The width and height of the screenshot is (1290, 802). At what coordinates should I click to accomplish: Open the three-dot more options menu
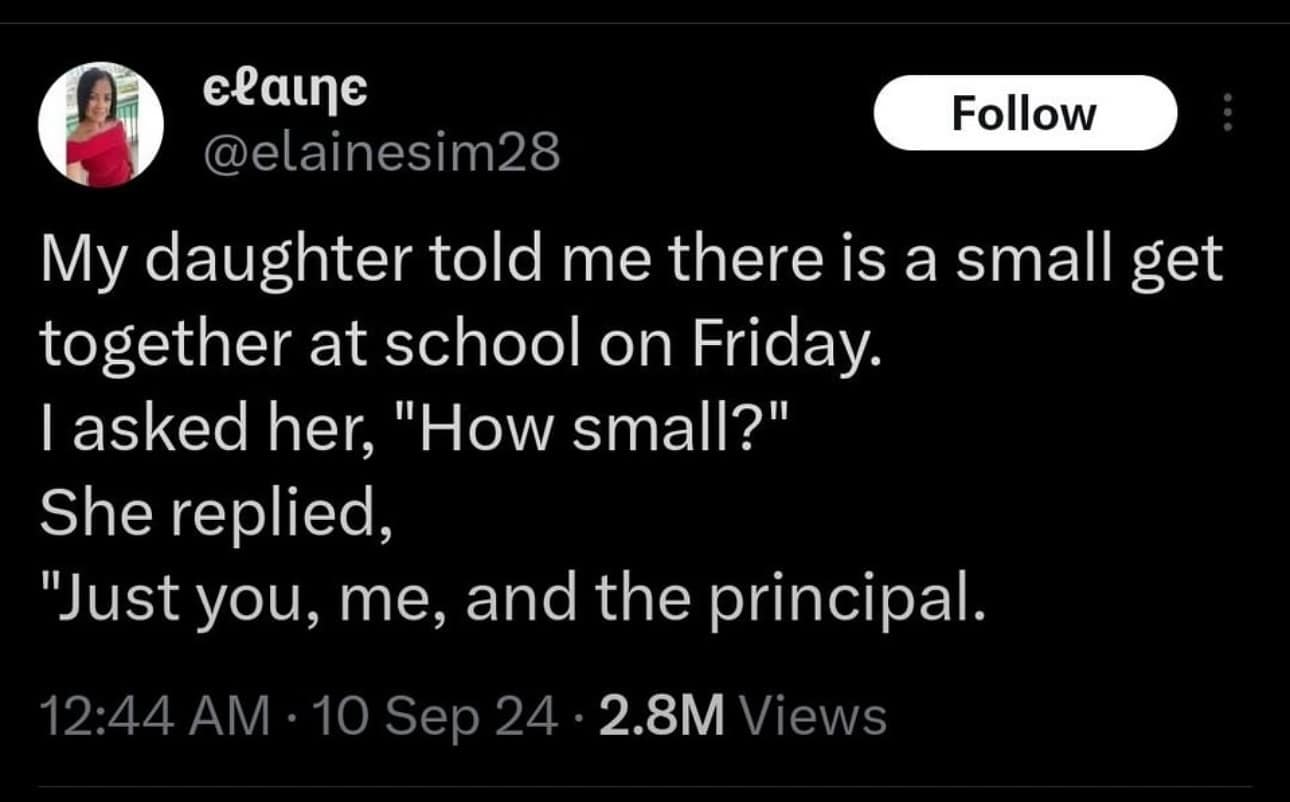point(1228,113)
